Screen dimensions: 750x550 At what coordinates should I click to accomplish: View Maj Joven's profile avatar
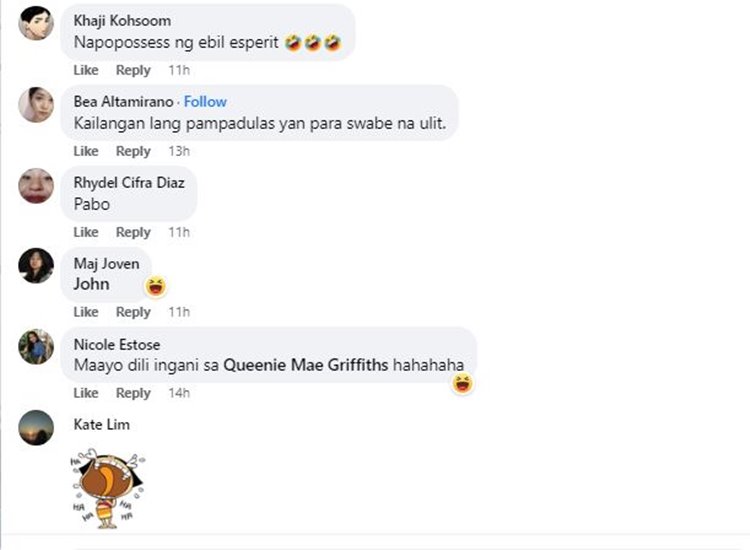[36, 266]
